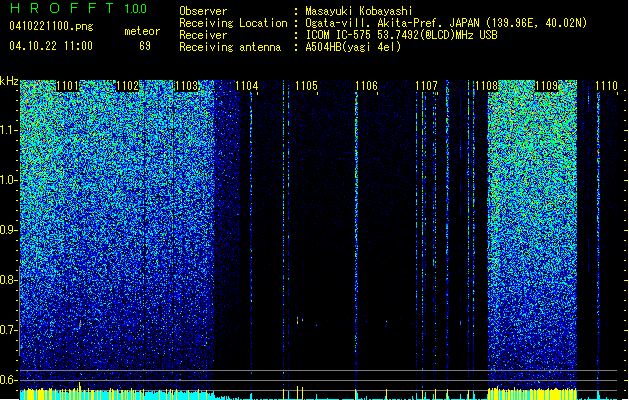Select the file name 0410221100.png
This screenshot has width=629, height=400.
(x=51, y=26)
